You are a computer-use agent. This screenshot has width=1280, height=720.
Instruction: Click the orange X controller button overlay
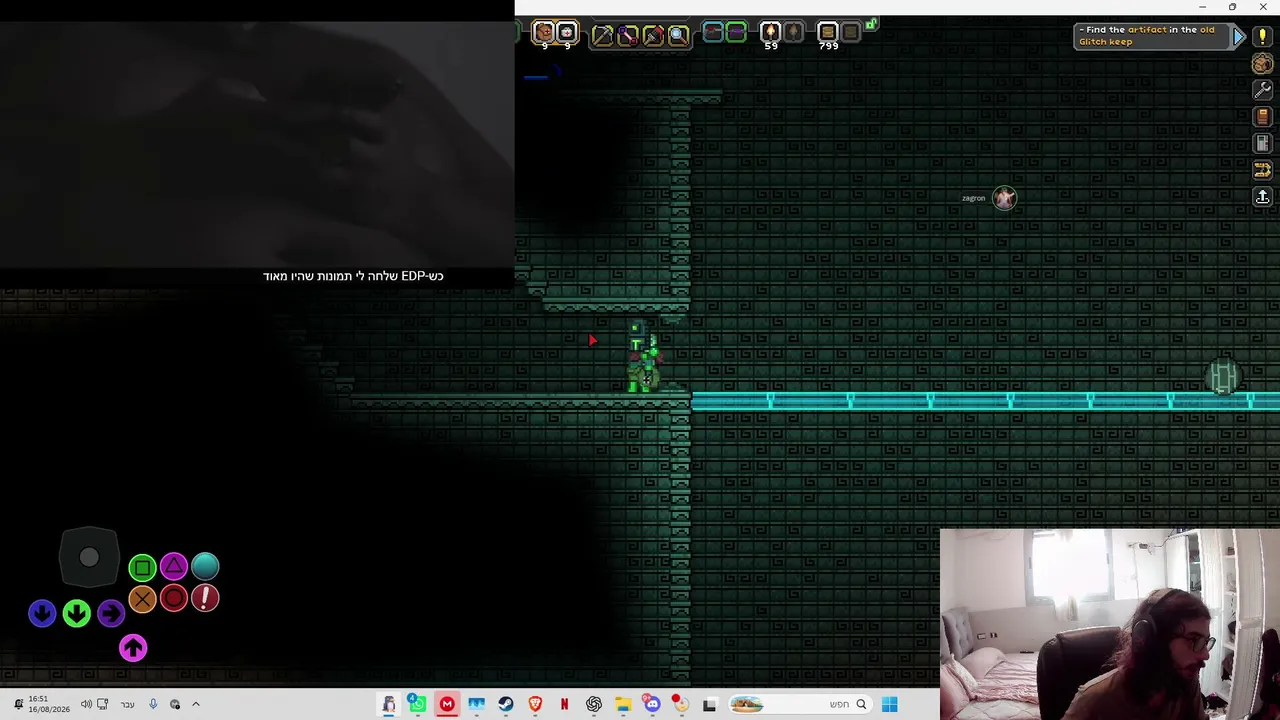coord(142,599)
